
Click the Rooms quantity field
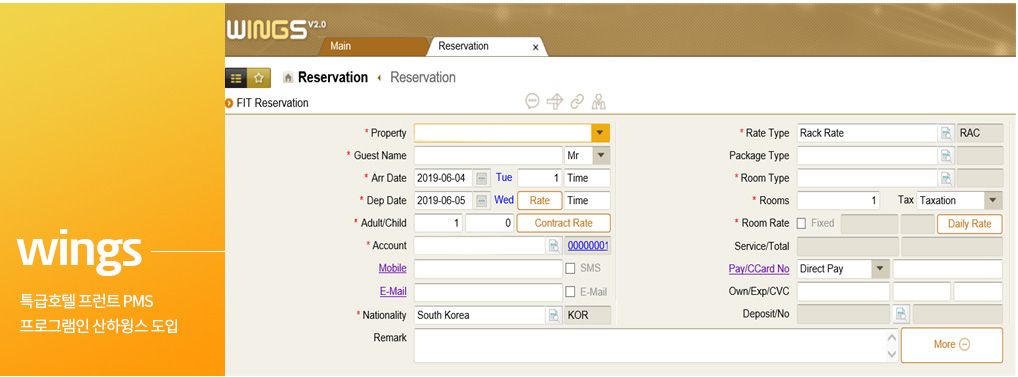pos(839,201)
